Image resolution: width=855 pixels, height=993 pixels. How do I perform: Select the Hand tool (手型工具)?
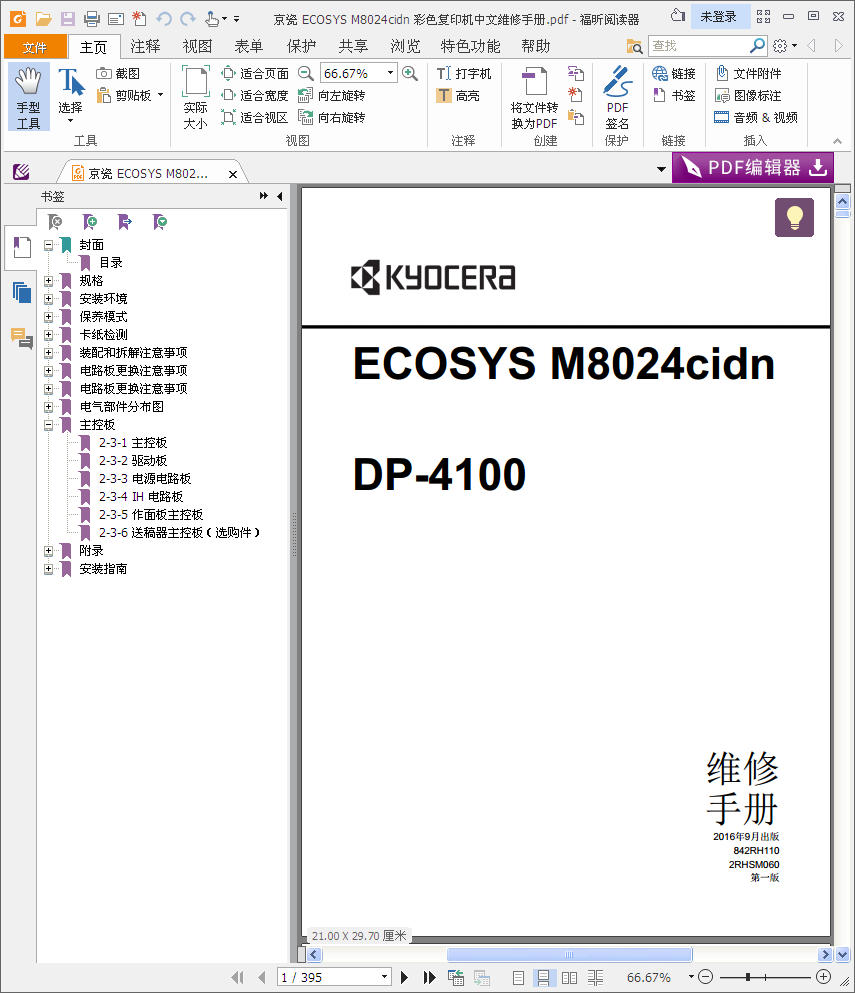click(28, 97)
